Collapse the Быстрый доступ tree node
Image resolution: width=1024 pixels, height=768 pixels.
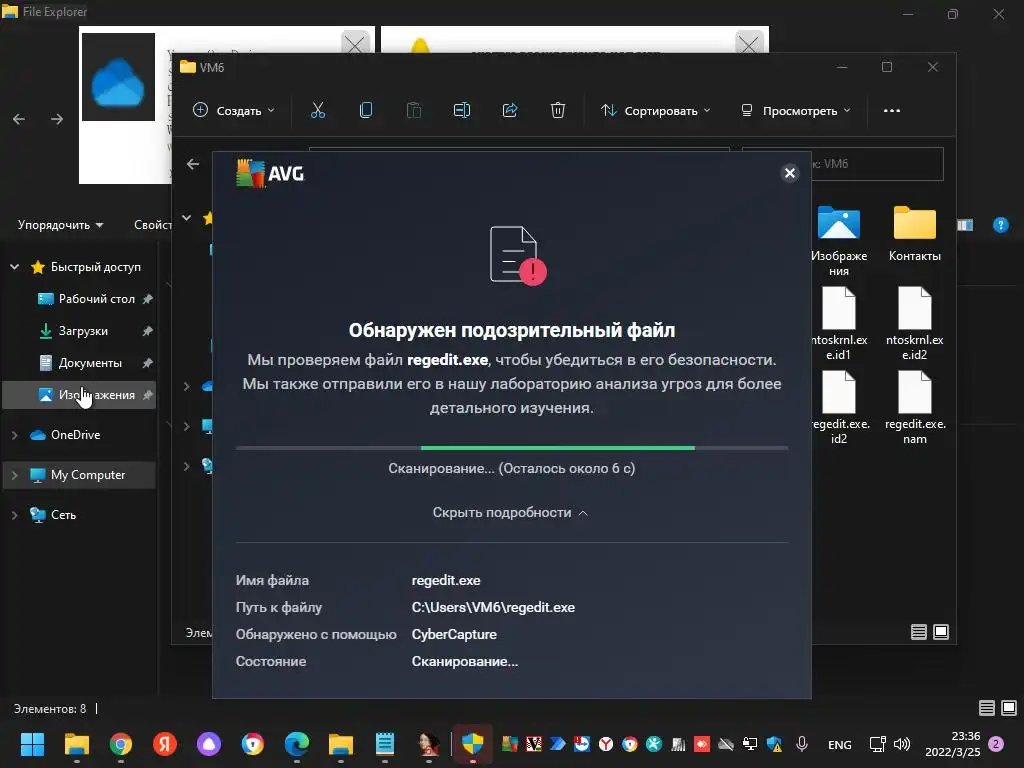[14, 266]
